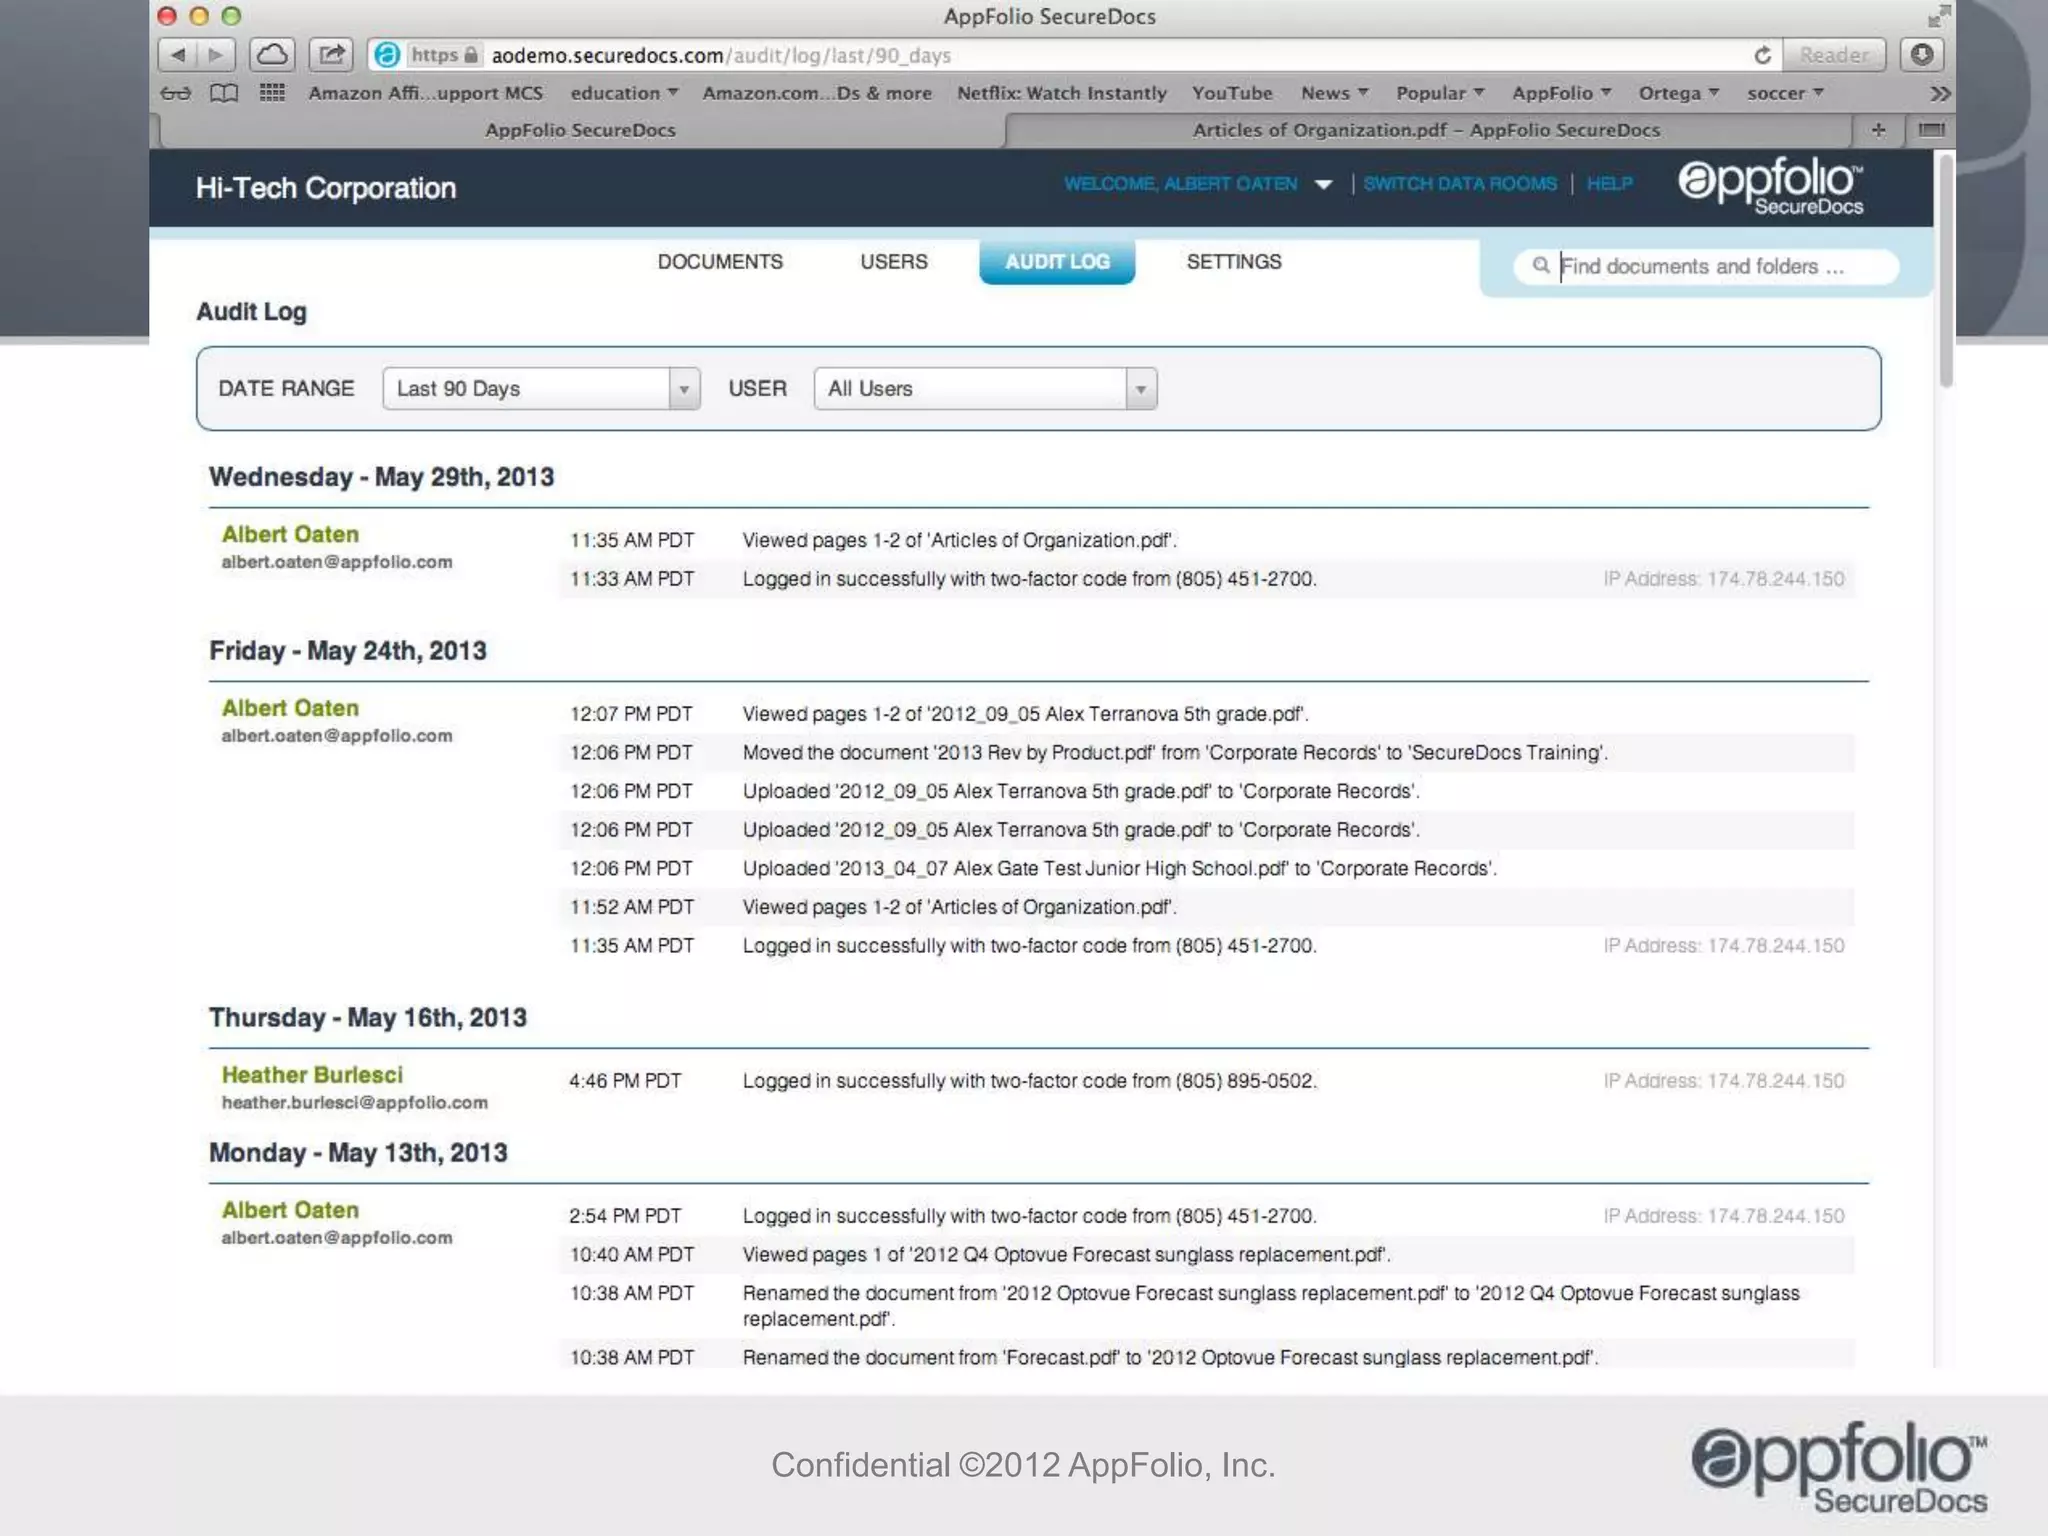The image size is (2048, 1536).
Task: Click Hi-Tech Corporation data room title
Action: (x=326, y=188)
